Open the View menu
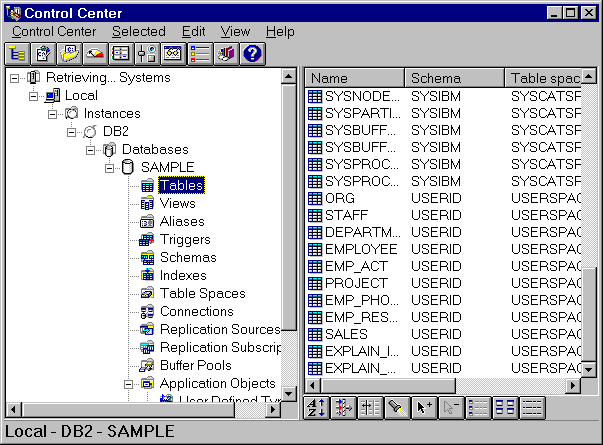This screenshot has height=445, width=603. (x=235, y=32)
